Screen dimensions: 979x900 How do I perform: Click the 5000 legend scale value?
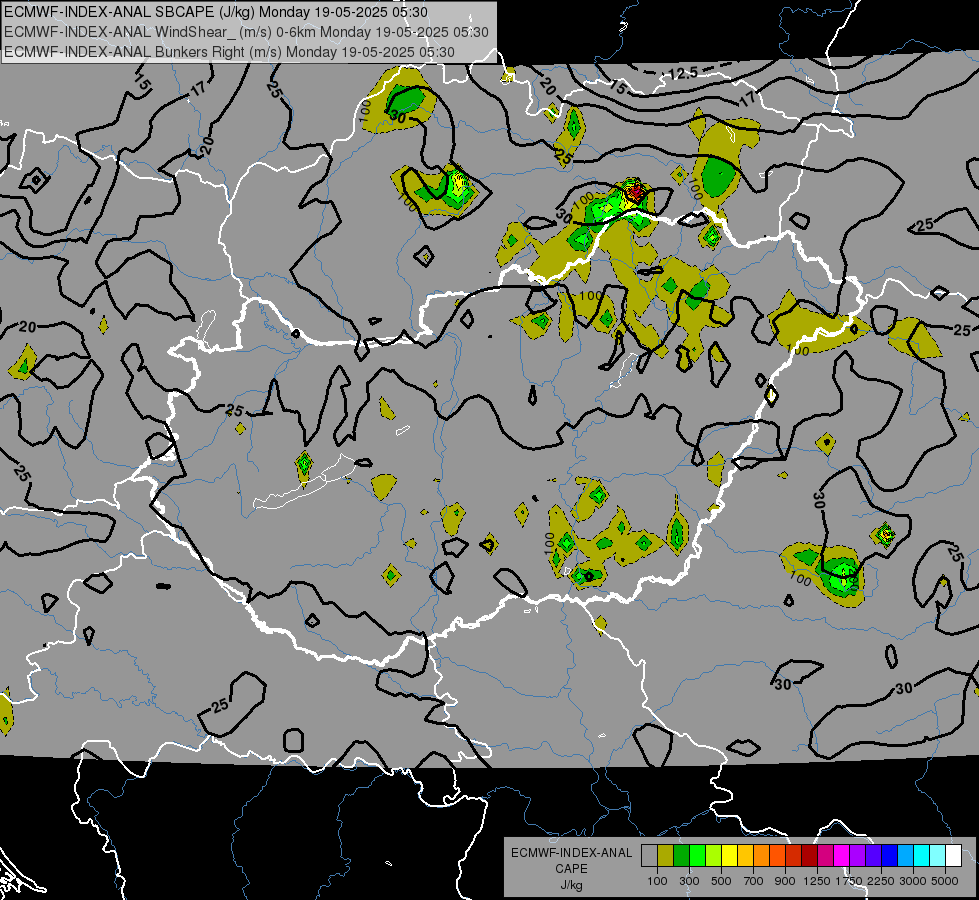tap(945, 881)
